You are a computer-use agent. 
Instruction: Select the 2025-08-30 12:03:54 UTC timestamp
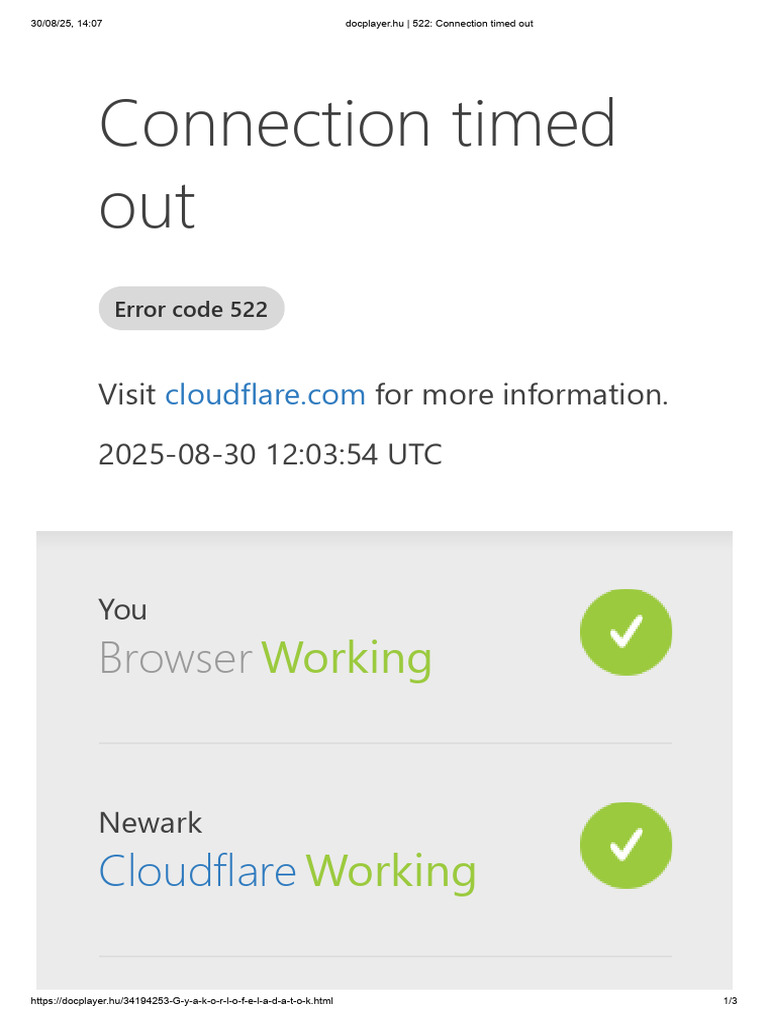pos(270,454)
